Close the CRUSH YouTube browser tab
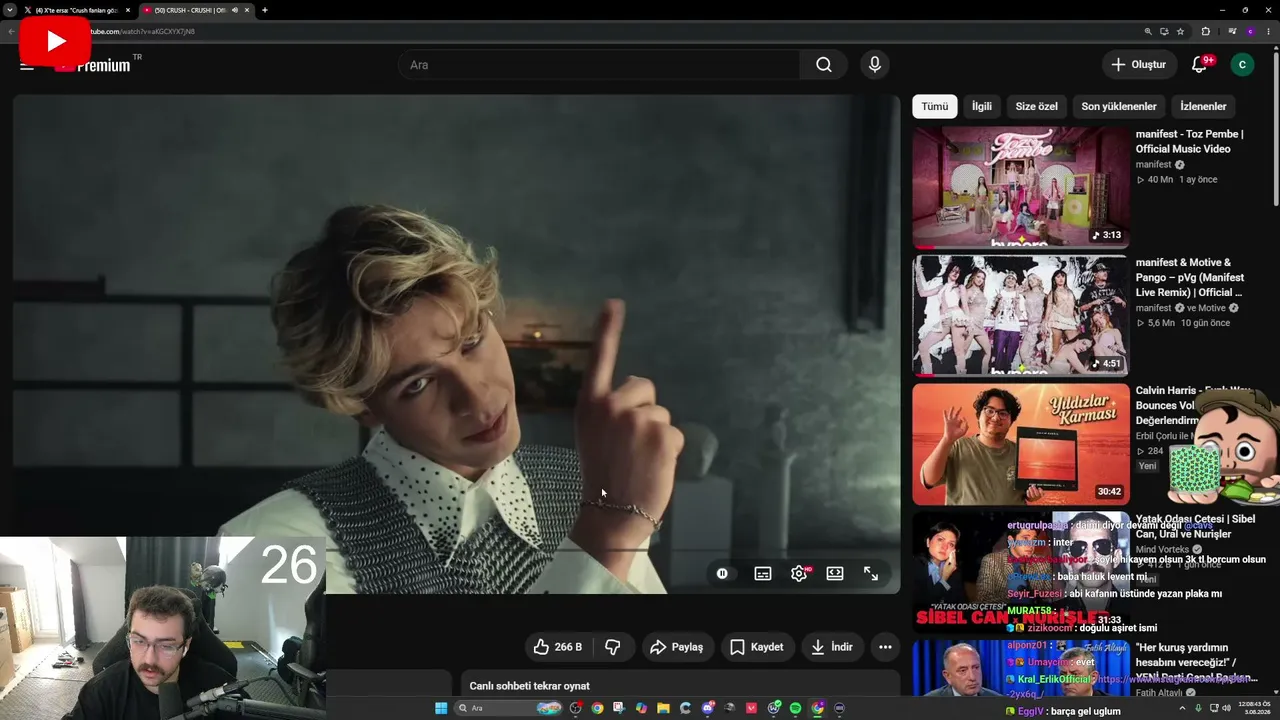The image size is (1280, 720). coord(247,10)
